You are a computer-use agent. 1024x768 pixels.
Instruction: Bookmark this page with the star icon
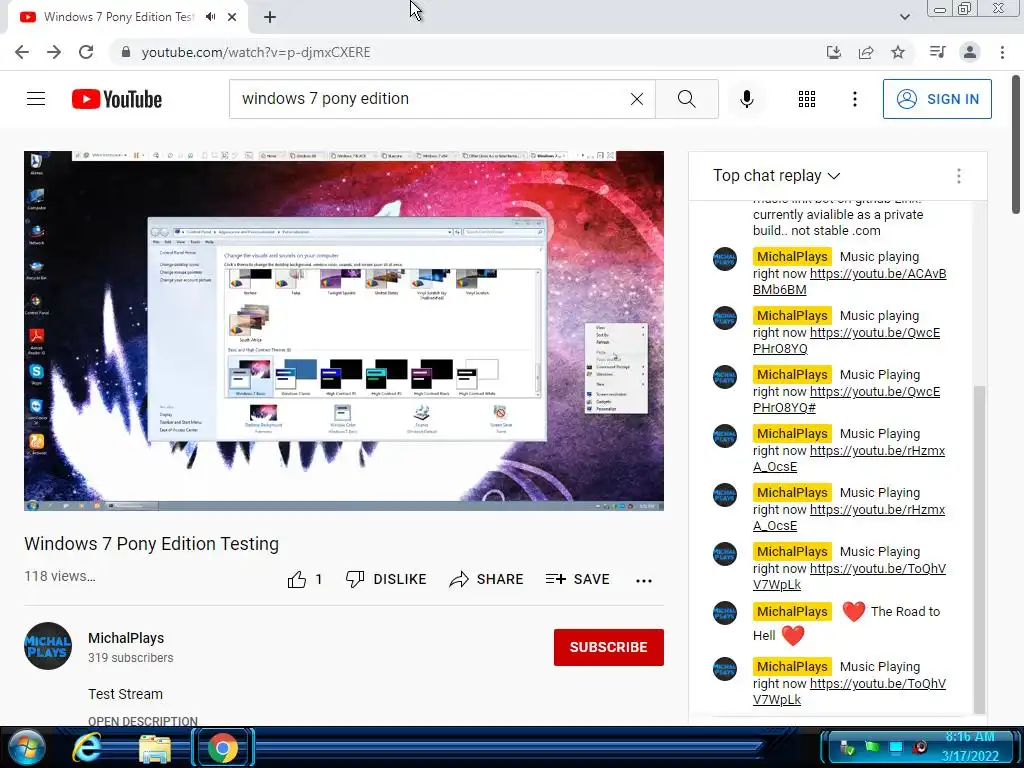(x=898, y=52)
